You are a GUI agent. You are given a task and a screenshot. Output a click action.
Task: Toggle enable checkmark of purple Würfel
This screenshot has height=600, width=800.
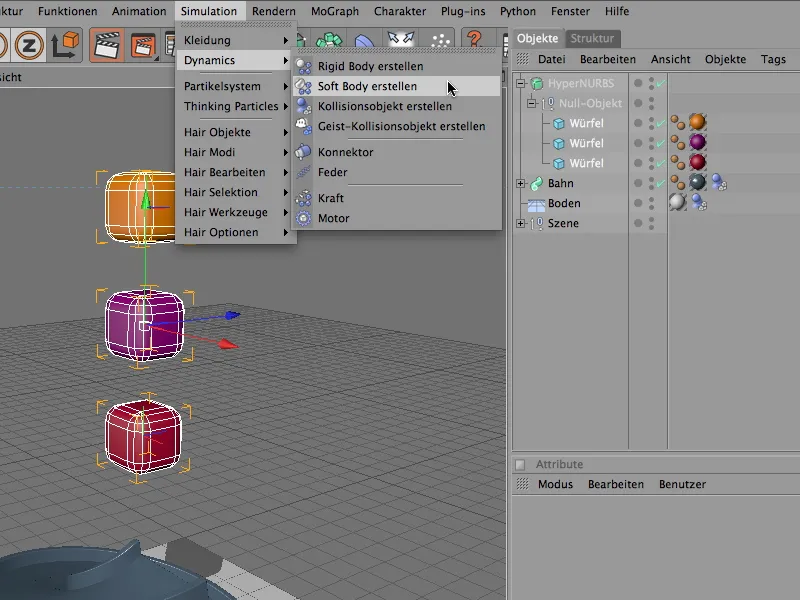click(x=661, y=143)
